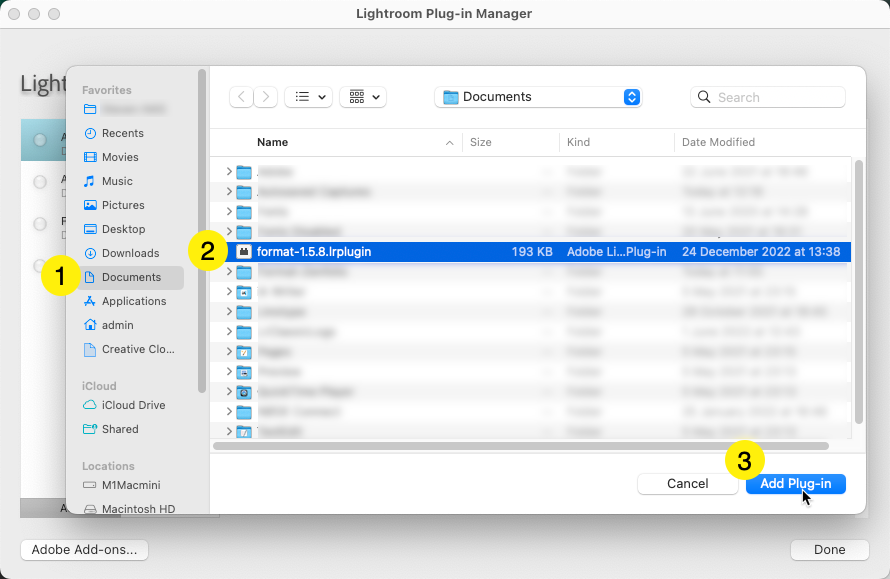Open Downloads from the sidebar
This screenshot has height=579, width=890.
pyautogui.click(x=130, y=253)
